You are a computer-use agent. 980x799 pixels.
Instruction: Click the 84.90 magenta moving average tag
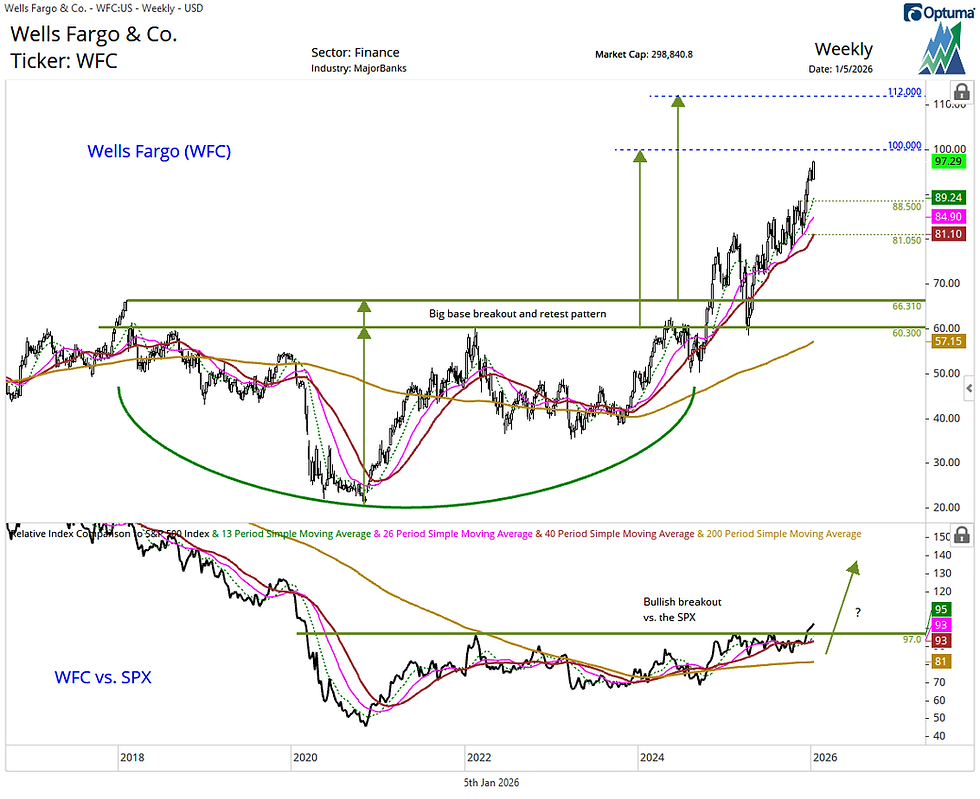pos(948,216)
